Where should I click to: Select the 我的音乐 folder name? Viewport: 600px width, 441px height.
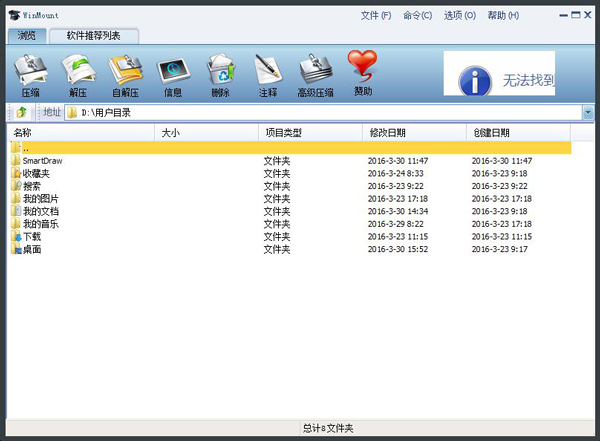41,224
